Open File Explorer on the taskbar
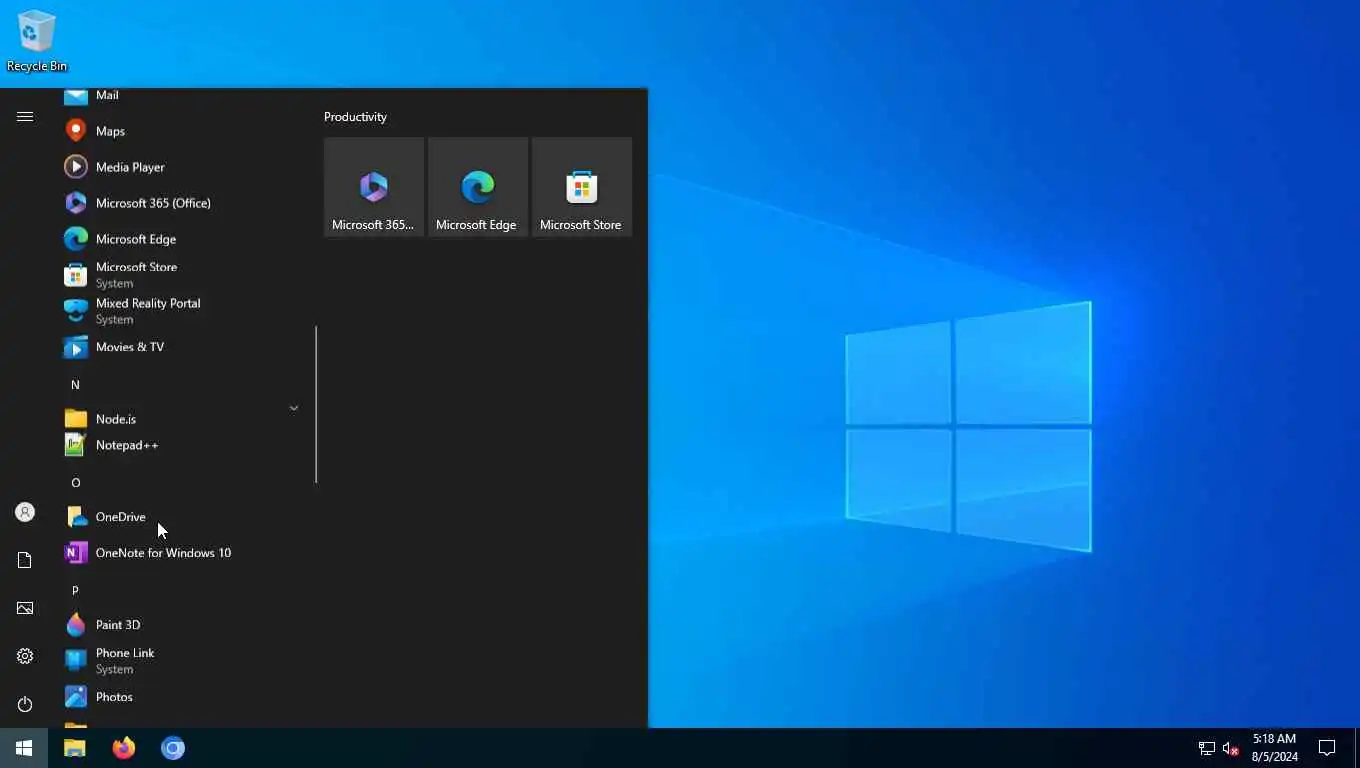This screenshot has width=1360, height=768. (x=75, y=748)
